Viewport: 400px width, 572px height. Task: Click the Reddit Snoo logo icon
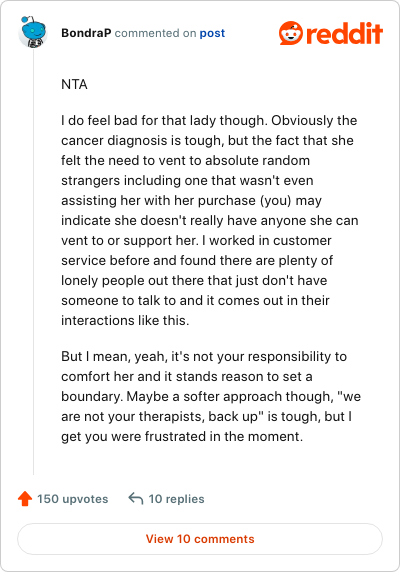pyautogui.click(x=291, y=33)
